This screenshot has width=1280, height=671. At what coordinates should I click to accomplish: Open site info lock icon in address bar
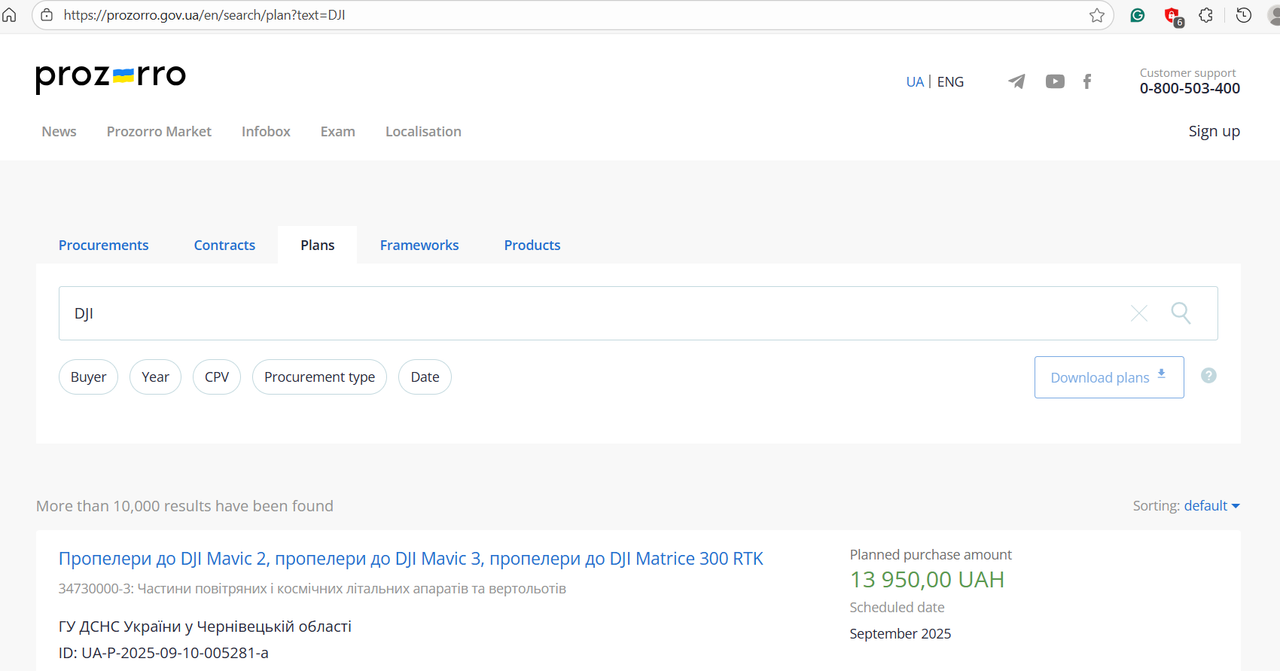46,15
